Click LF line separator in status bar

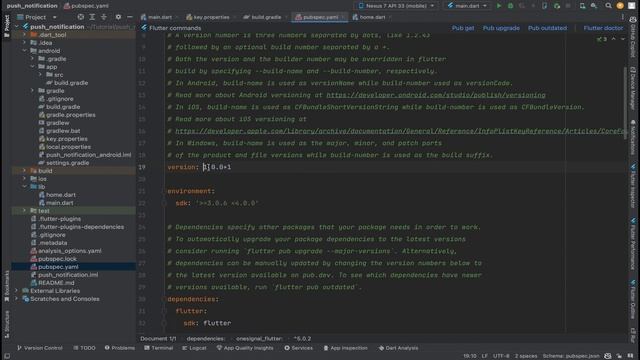[484, 356]
